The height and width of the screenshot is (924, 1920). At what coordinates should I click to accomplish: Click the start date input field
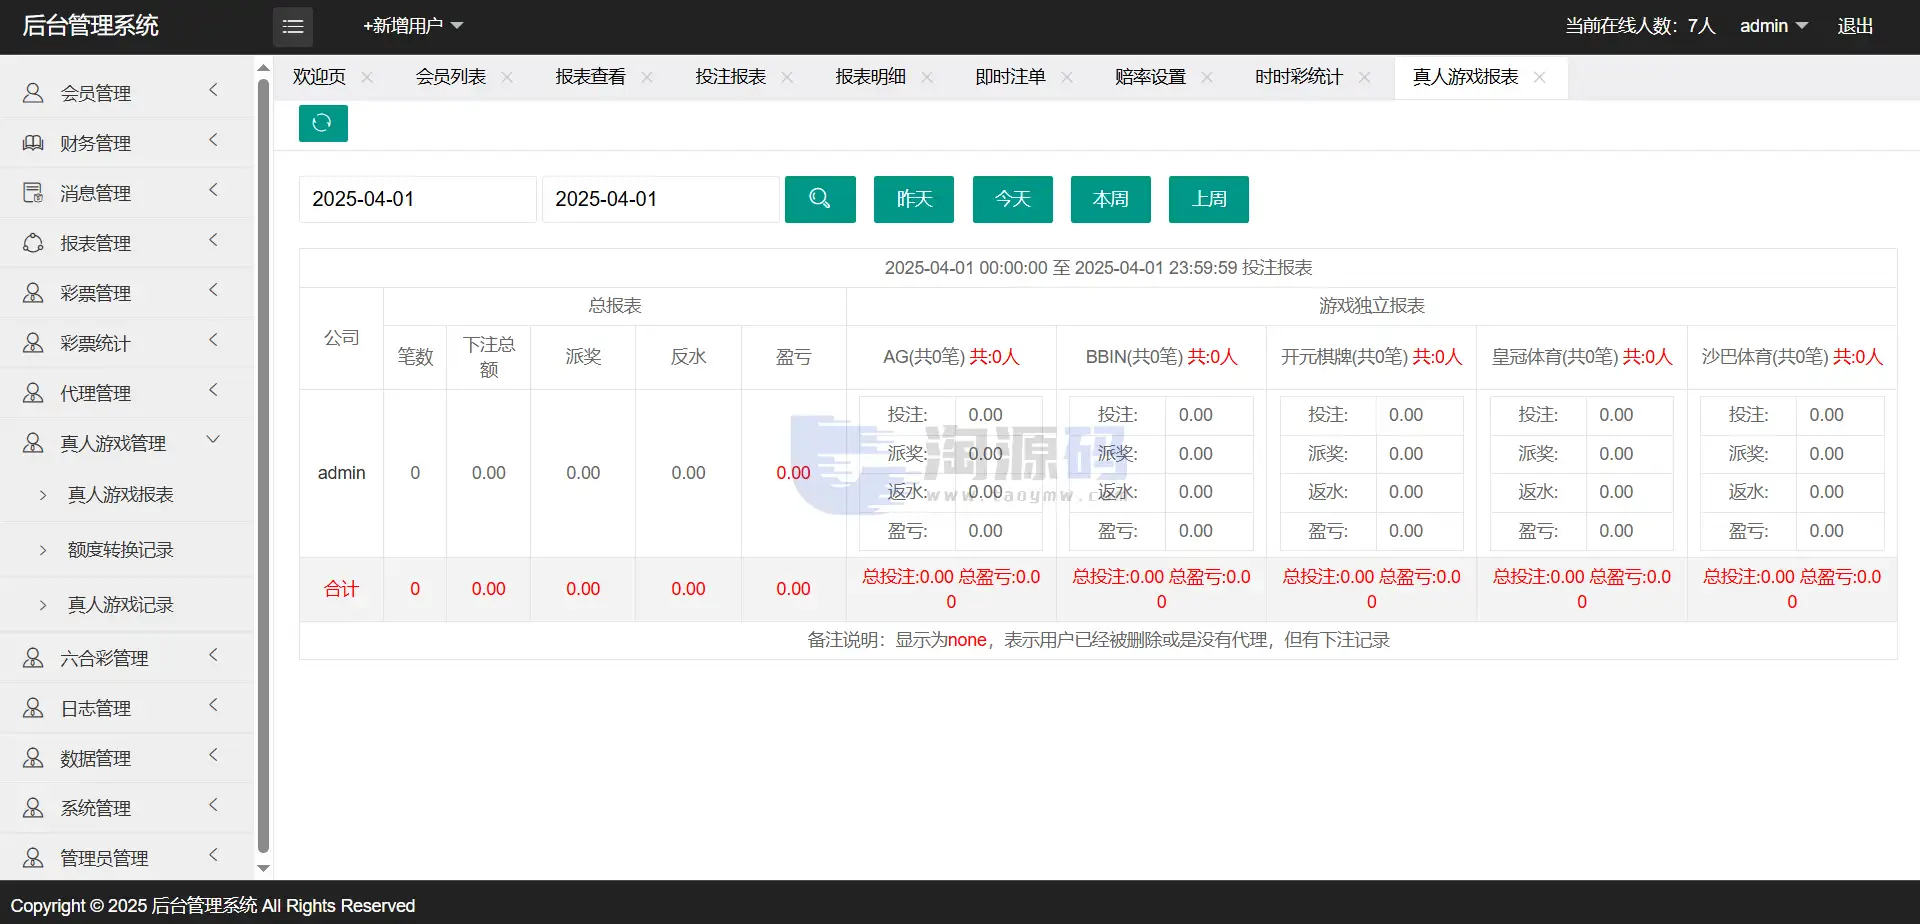click(418, 199)
